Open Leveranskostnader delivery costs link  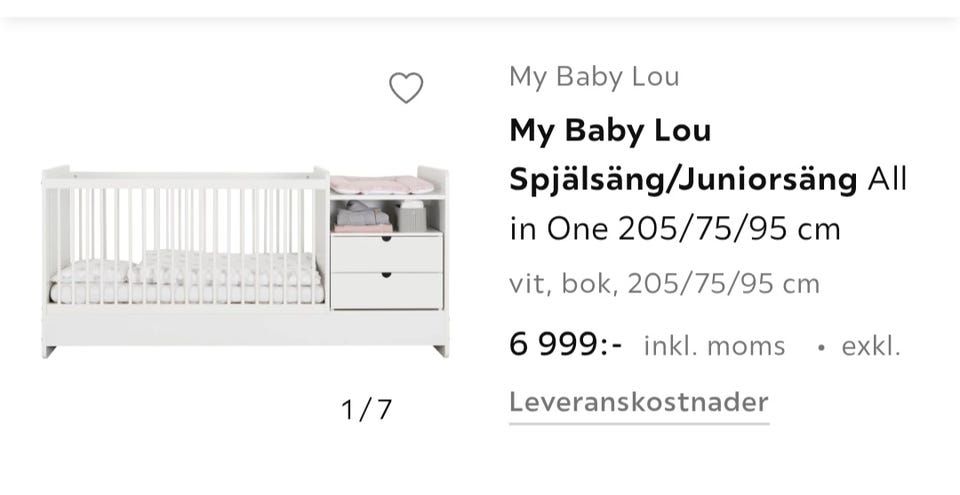(638, 403)
